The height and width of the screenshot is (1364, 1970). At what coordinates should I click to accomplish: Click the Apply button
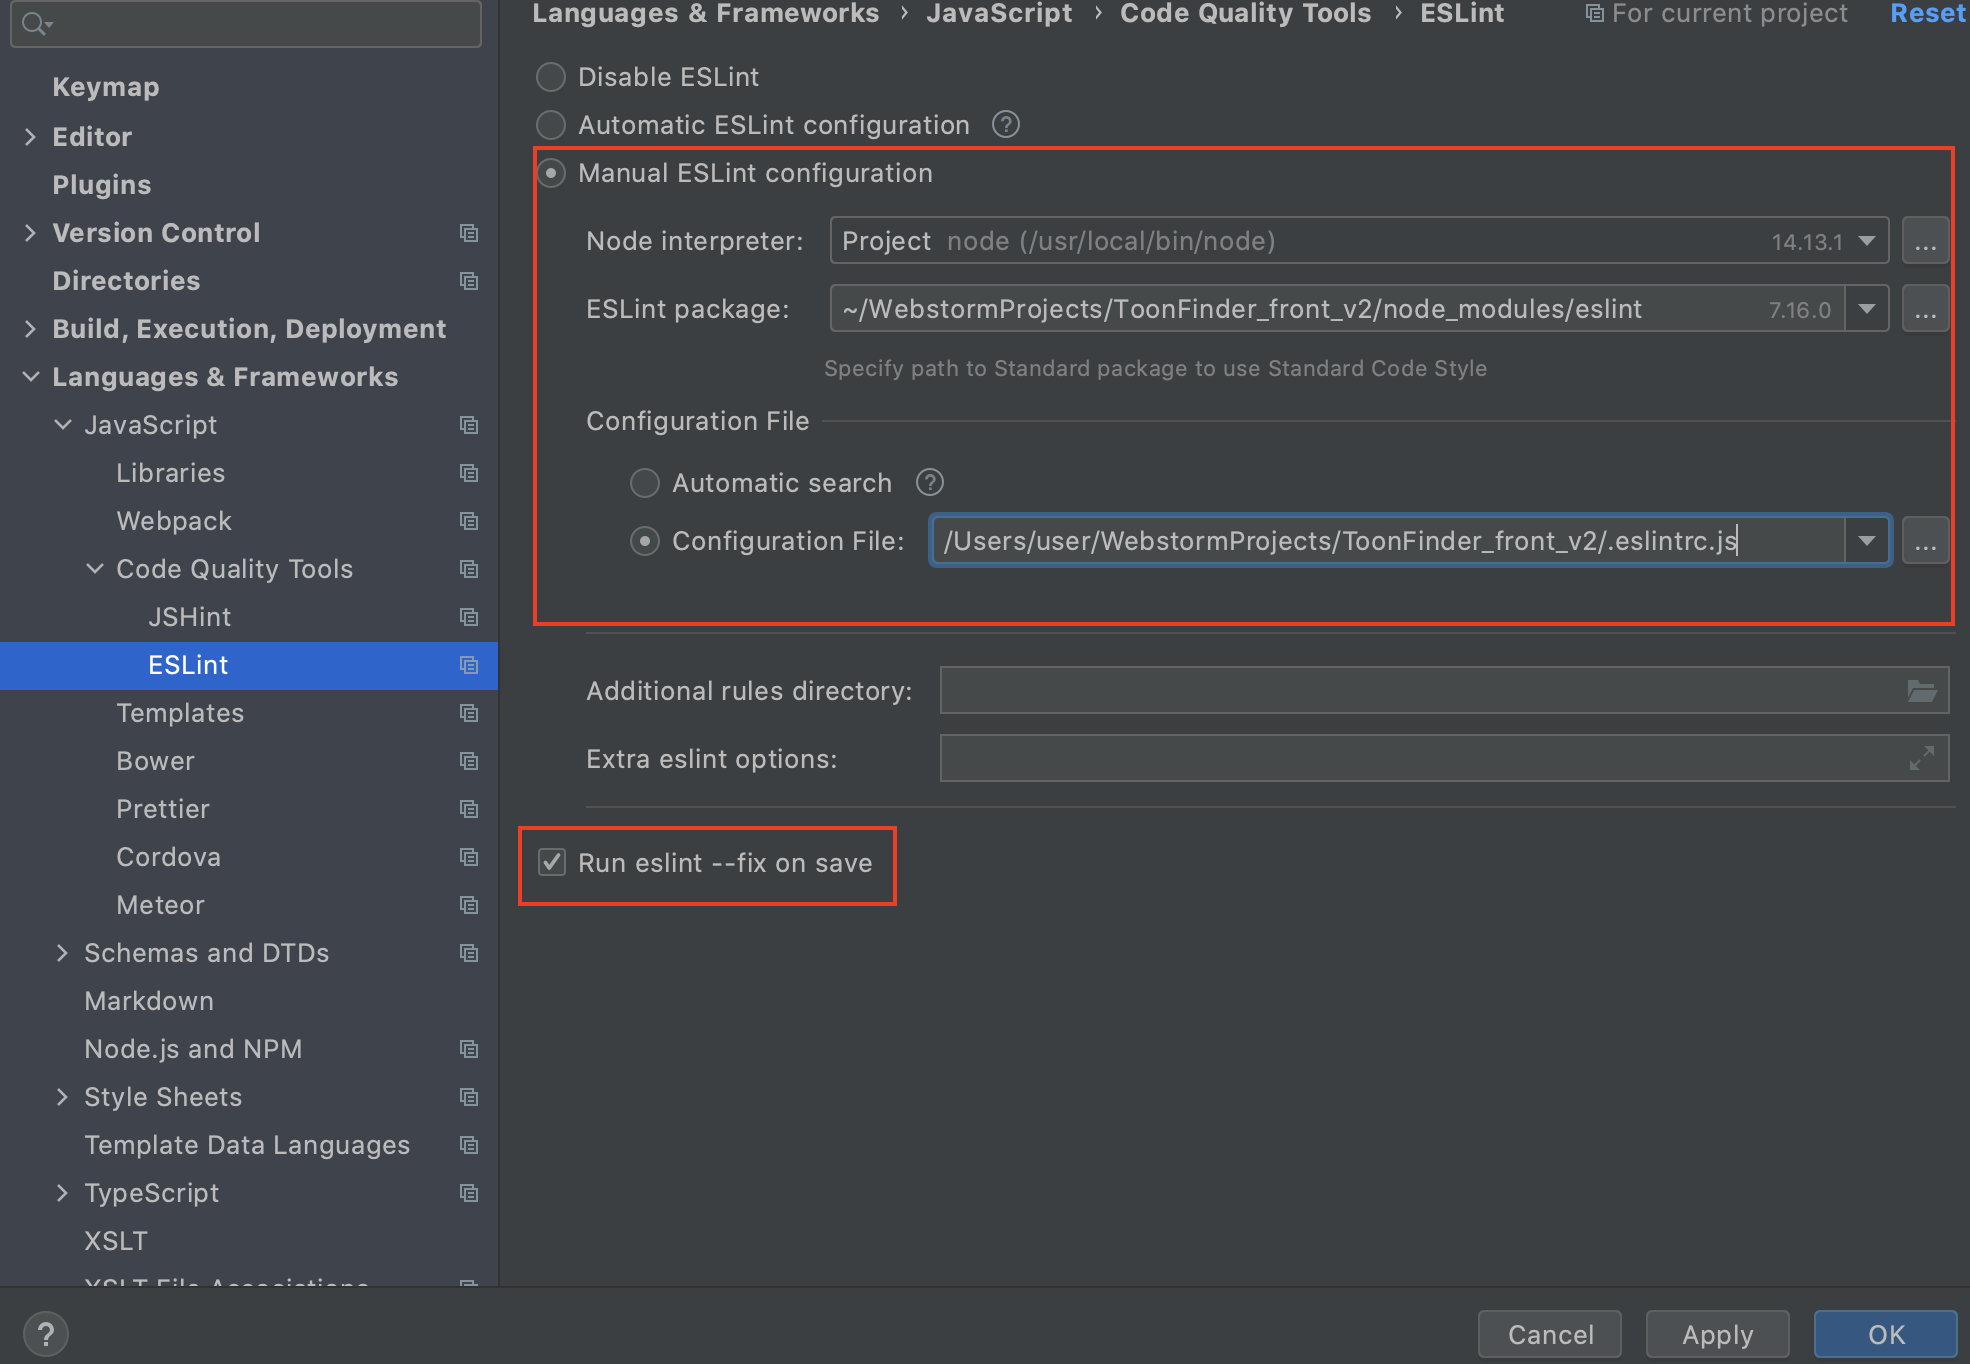click(x=1717, y=1334)
